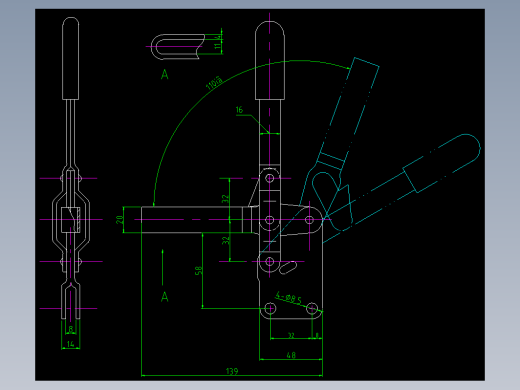Click the 14 dimension text in side view

[71, 344]
